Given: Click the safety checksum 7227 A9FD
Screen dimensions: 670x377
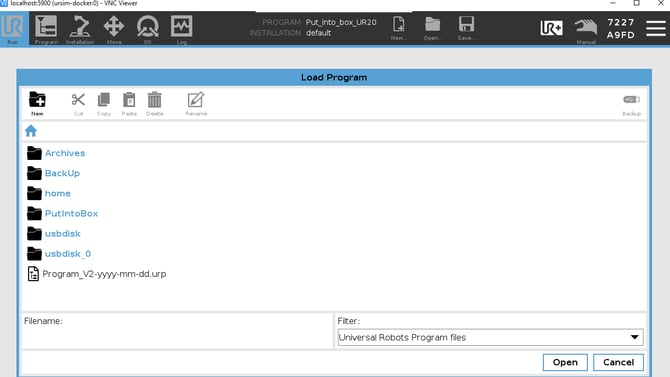Looking at the screenshot, I should 621,29.
